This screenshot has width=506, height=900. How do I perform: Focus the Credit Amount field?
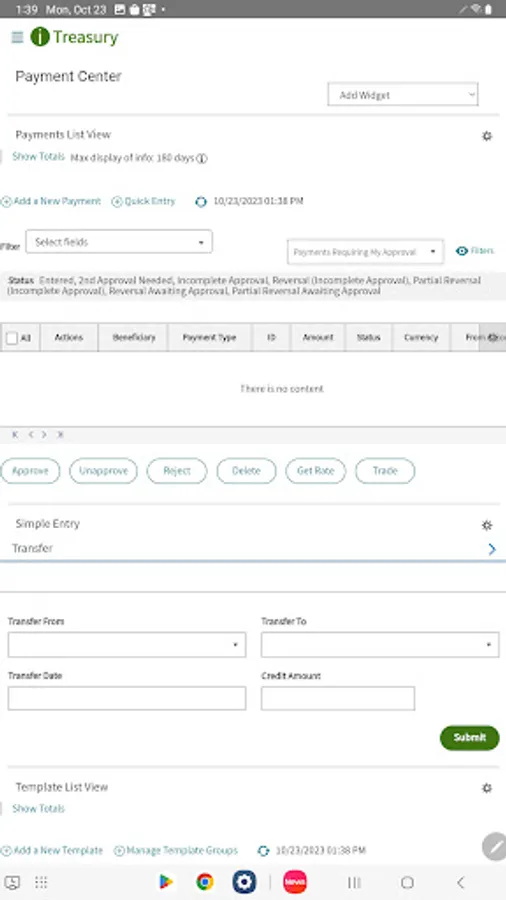pos(338,699)
